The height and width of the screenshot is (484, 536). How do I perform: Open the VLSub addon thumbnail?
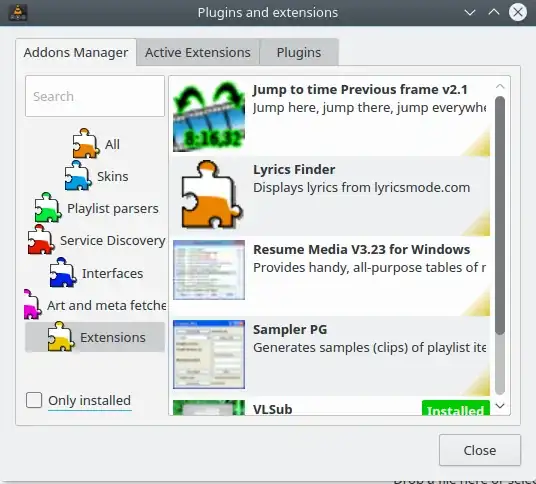pos(209,408)
